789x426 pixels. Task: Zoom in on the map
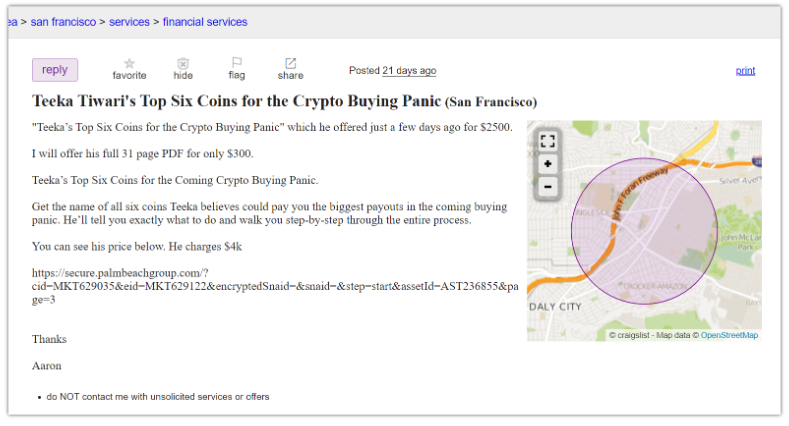pos(547,164)
